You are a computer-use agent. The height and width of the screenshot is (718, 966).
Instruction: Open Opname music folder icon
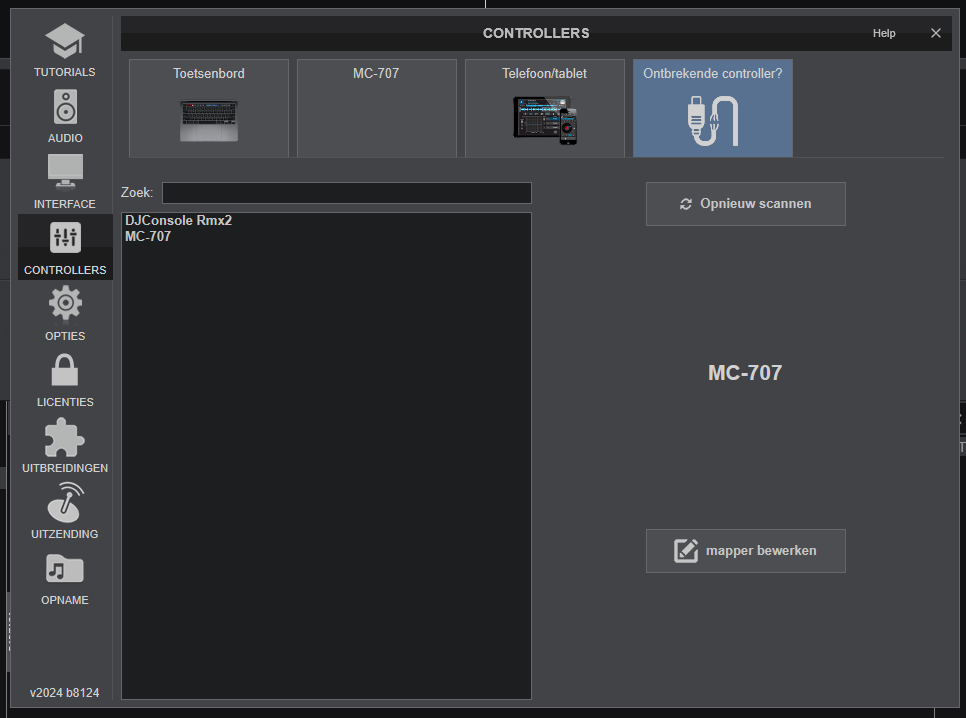65,568
